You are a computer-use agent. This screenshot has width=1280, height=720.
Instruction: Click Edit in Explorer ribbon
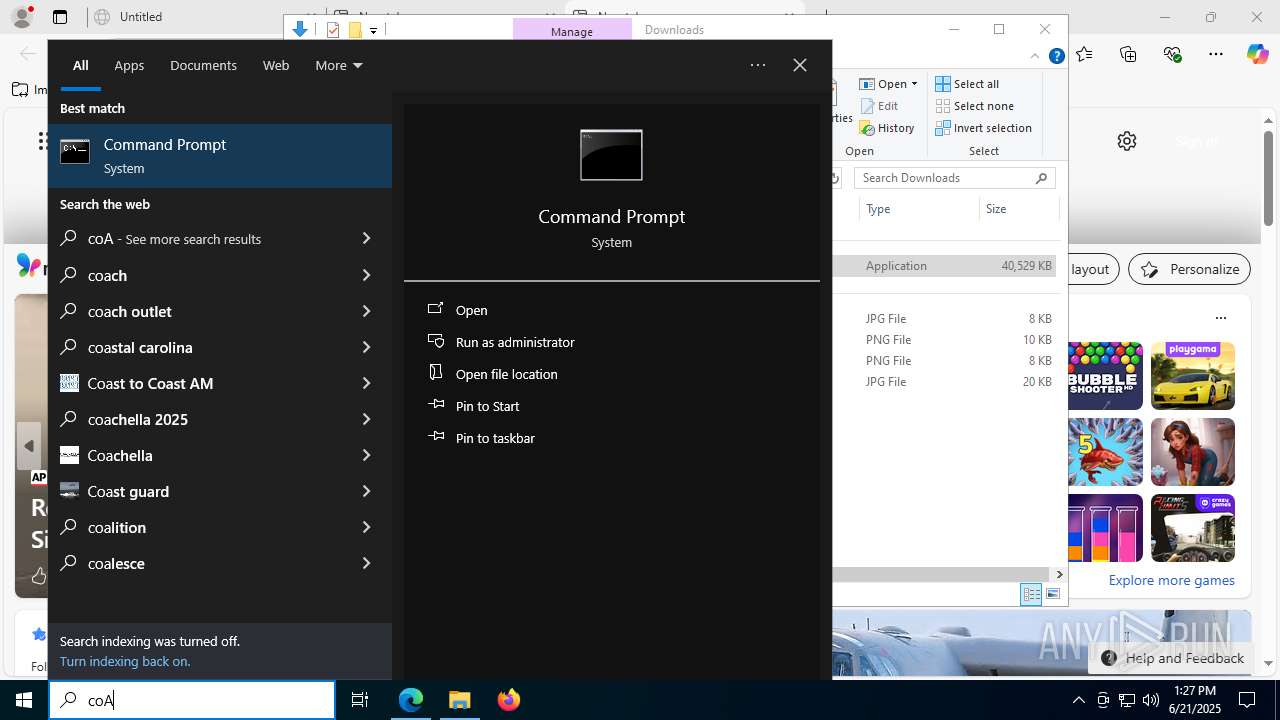click(x=879, y=106)
